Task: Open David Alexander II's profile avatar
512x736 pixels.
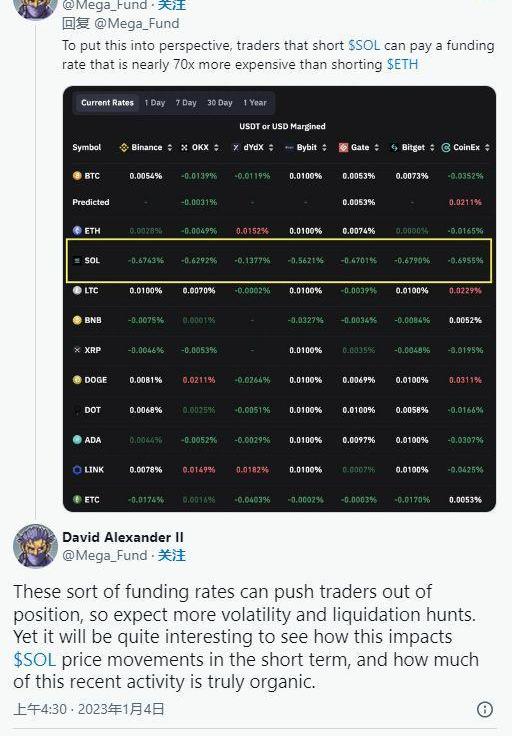Action: coord(35,545)
